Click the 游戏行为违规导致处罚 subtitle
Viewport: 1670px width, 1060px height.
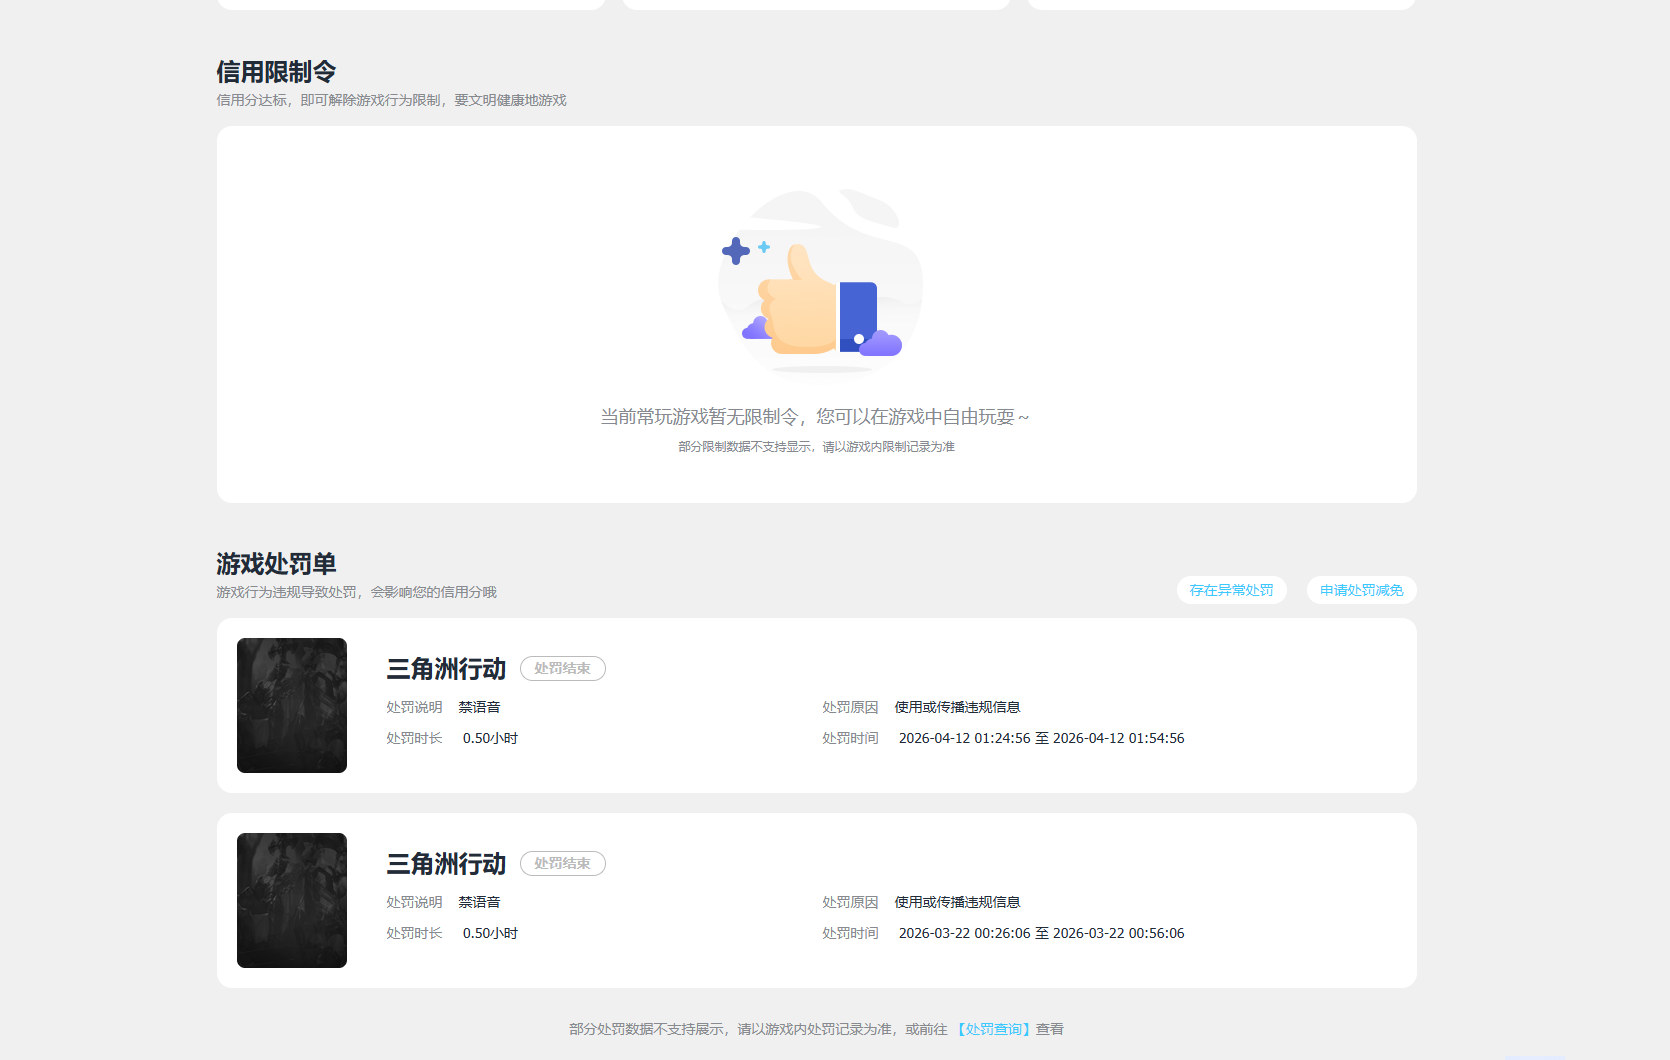tap(356, 592)
